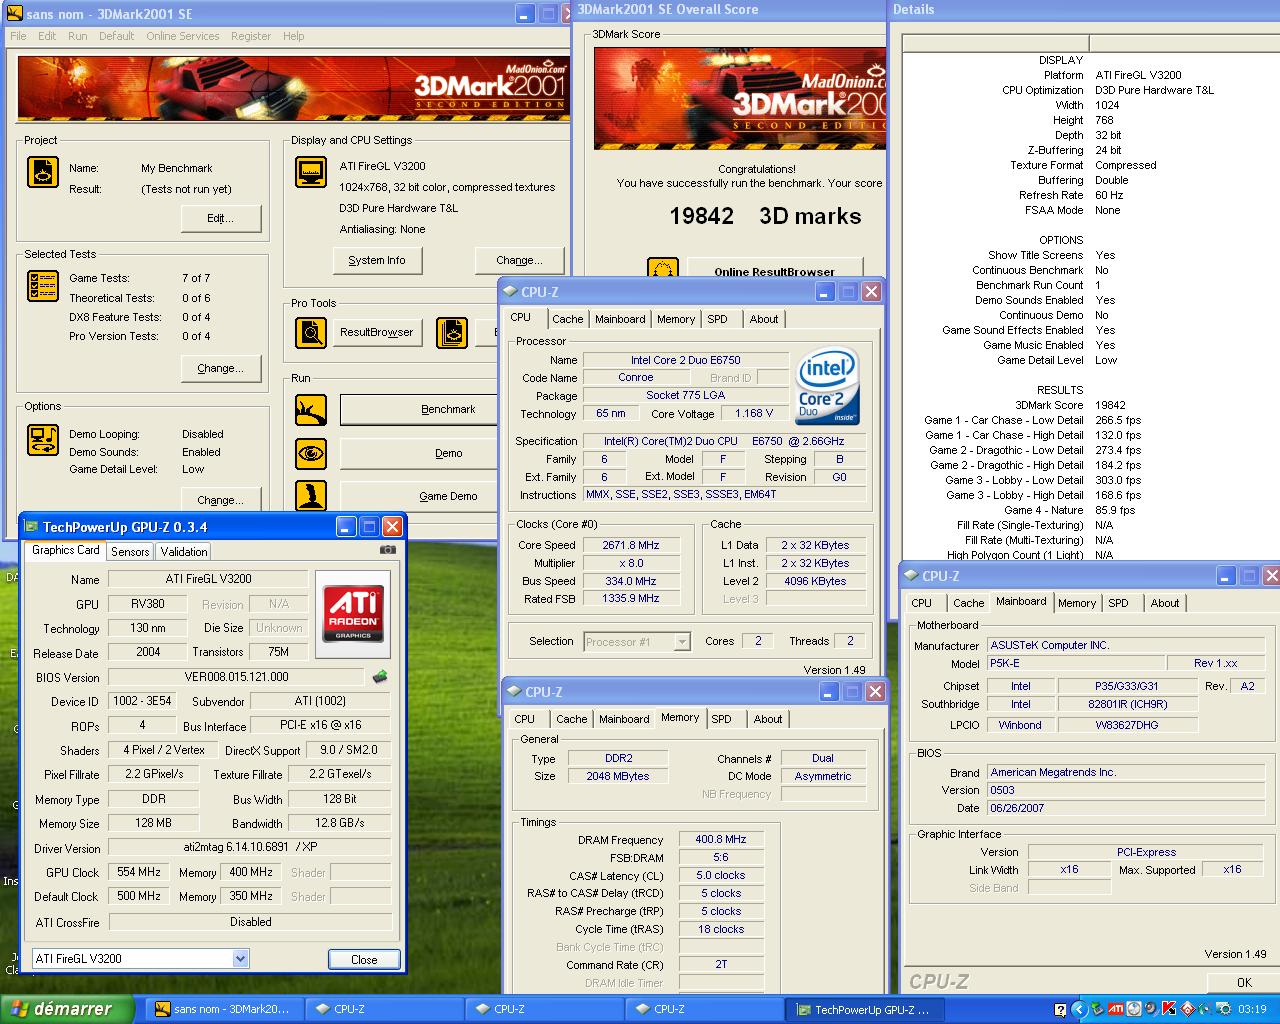Screen dimensions: 1280x1024
Task: Open the graphics card selection dropdown in GPU-Z
Action: (x=240, y=958)
